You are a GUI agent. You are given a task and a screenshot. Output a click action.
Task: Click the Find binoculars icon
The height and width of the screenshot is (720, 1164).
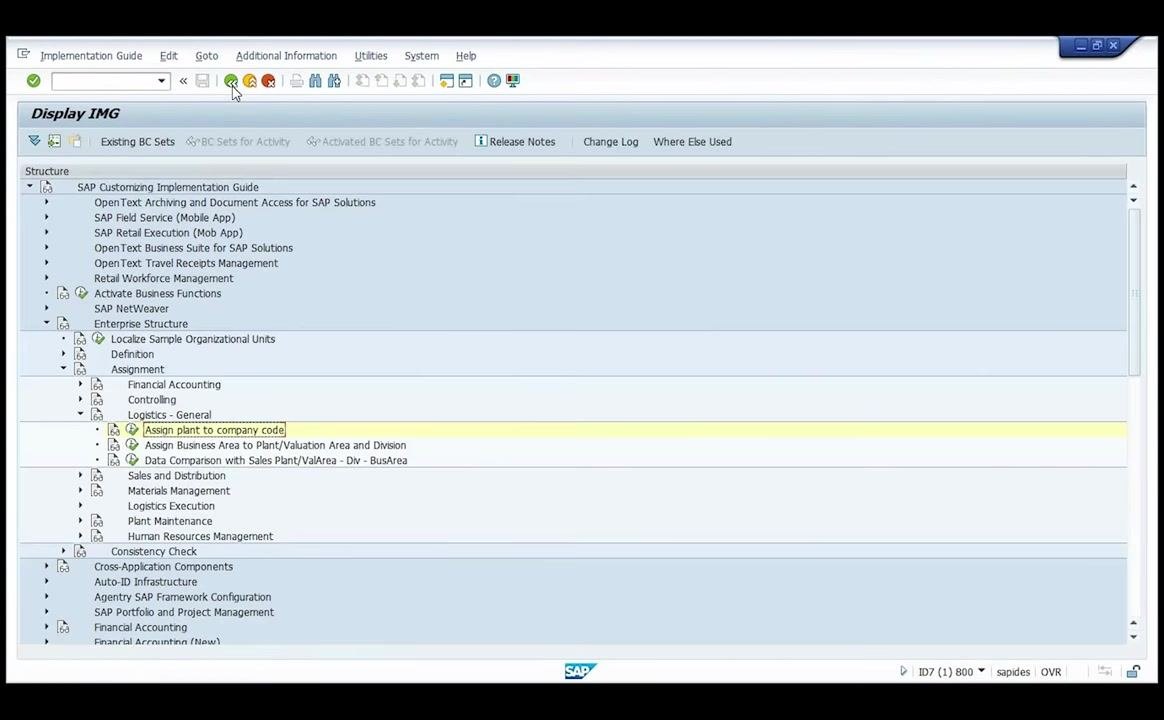pos(315,81)
